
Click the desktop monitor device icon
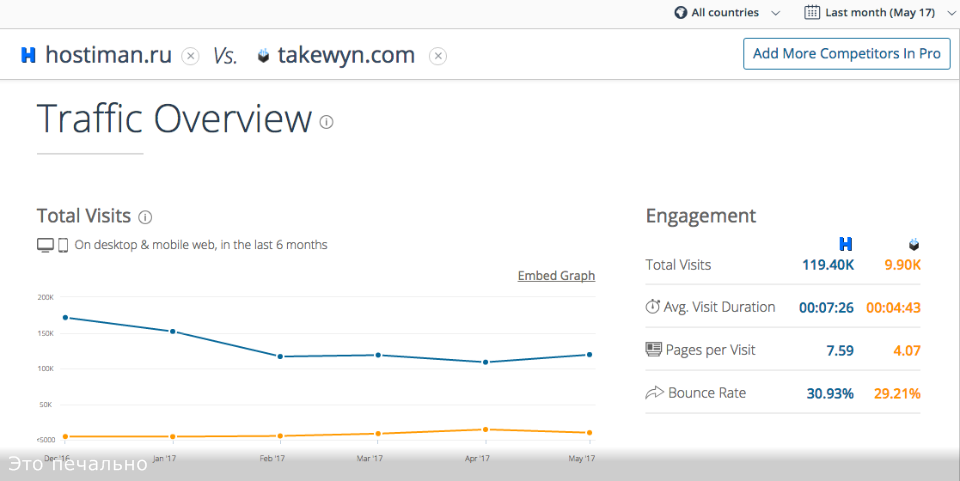45,245
